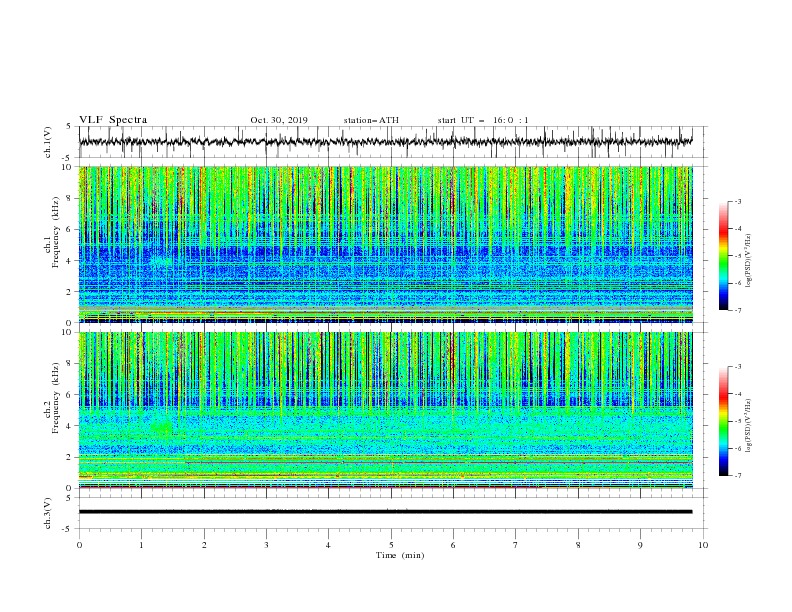Click the "-7" label on ch.1 colorbar

[737, 310]
